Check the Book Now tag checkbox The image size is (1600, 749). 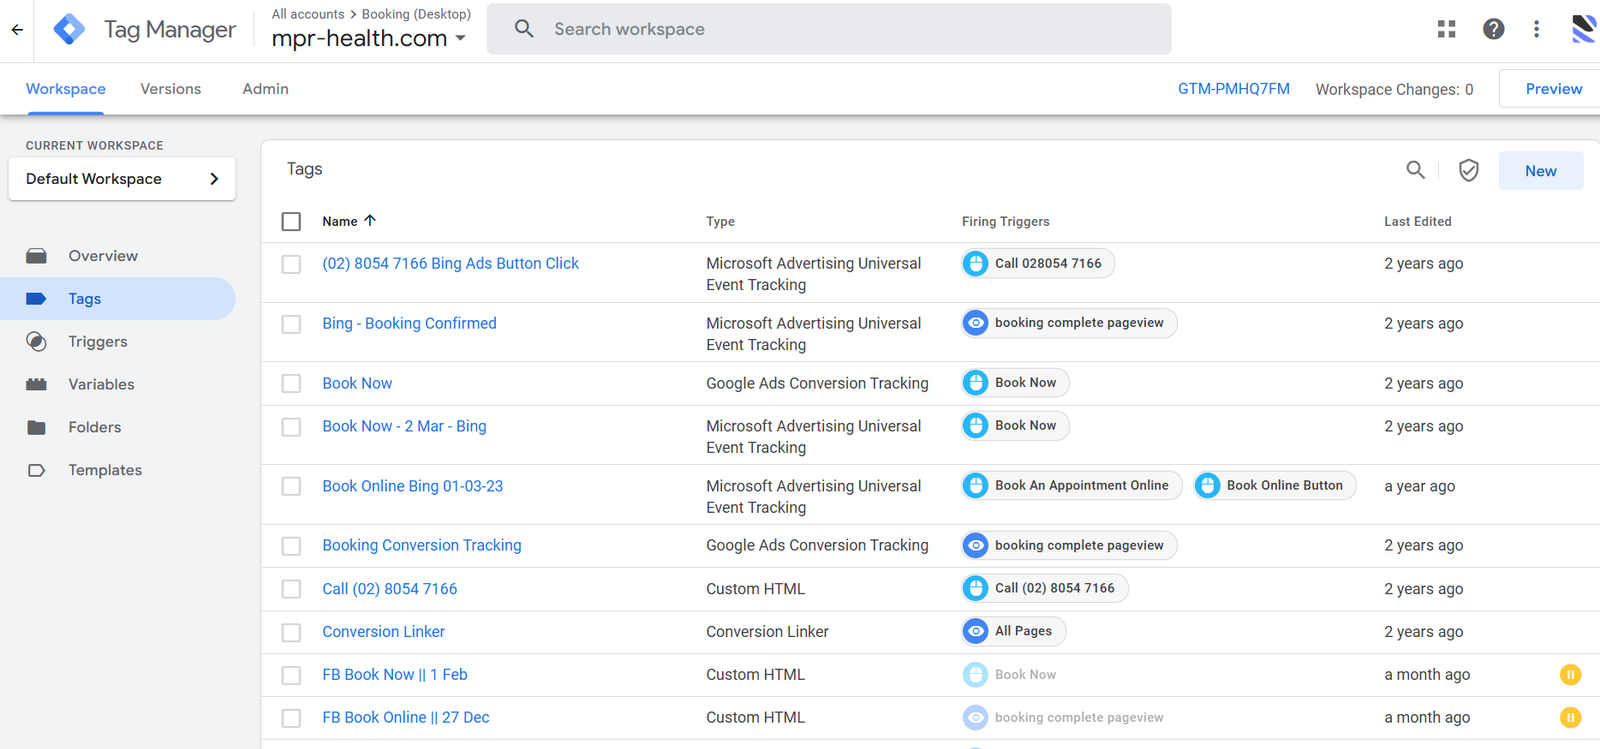tap(291, 384)
